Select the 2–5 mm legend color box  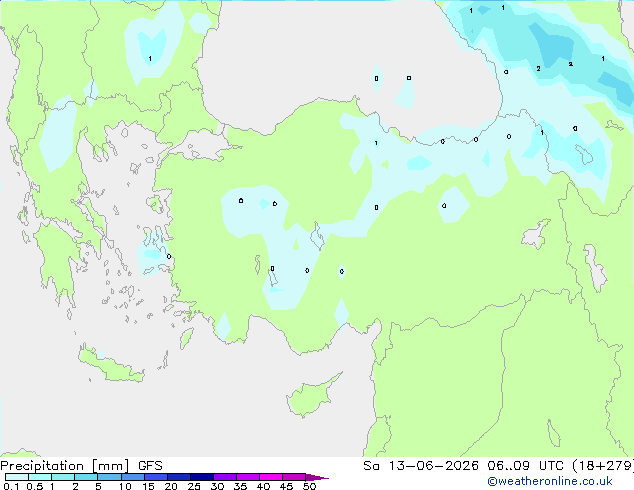(86, 477)
